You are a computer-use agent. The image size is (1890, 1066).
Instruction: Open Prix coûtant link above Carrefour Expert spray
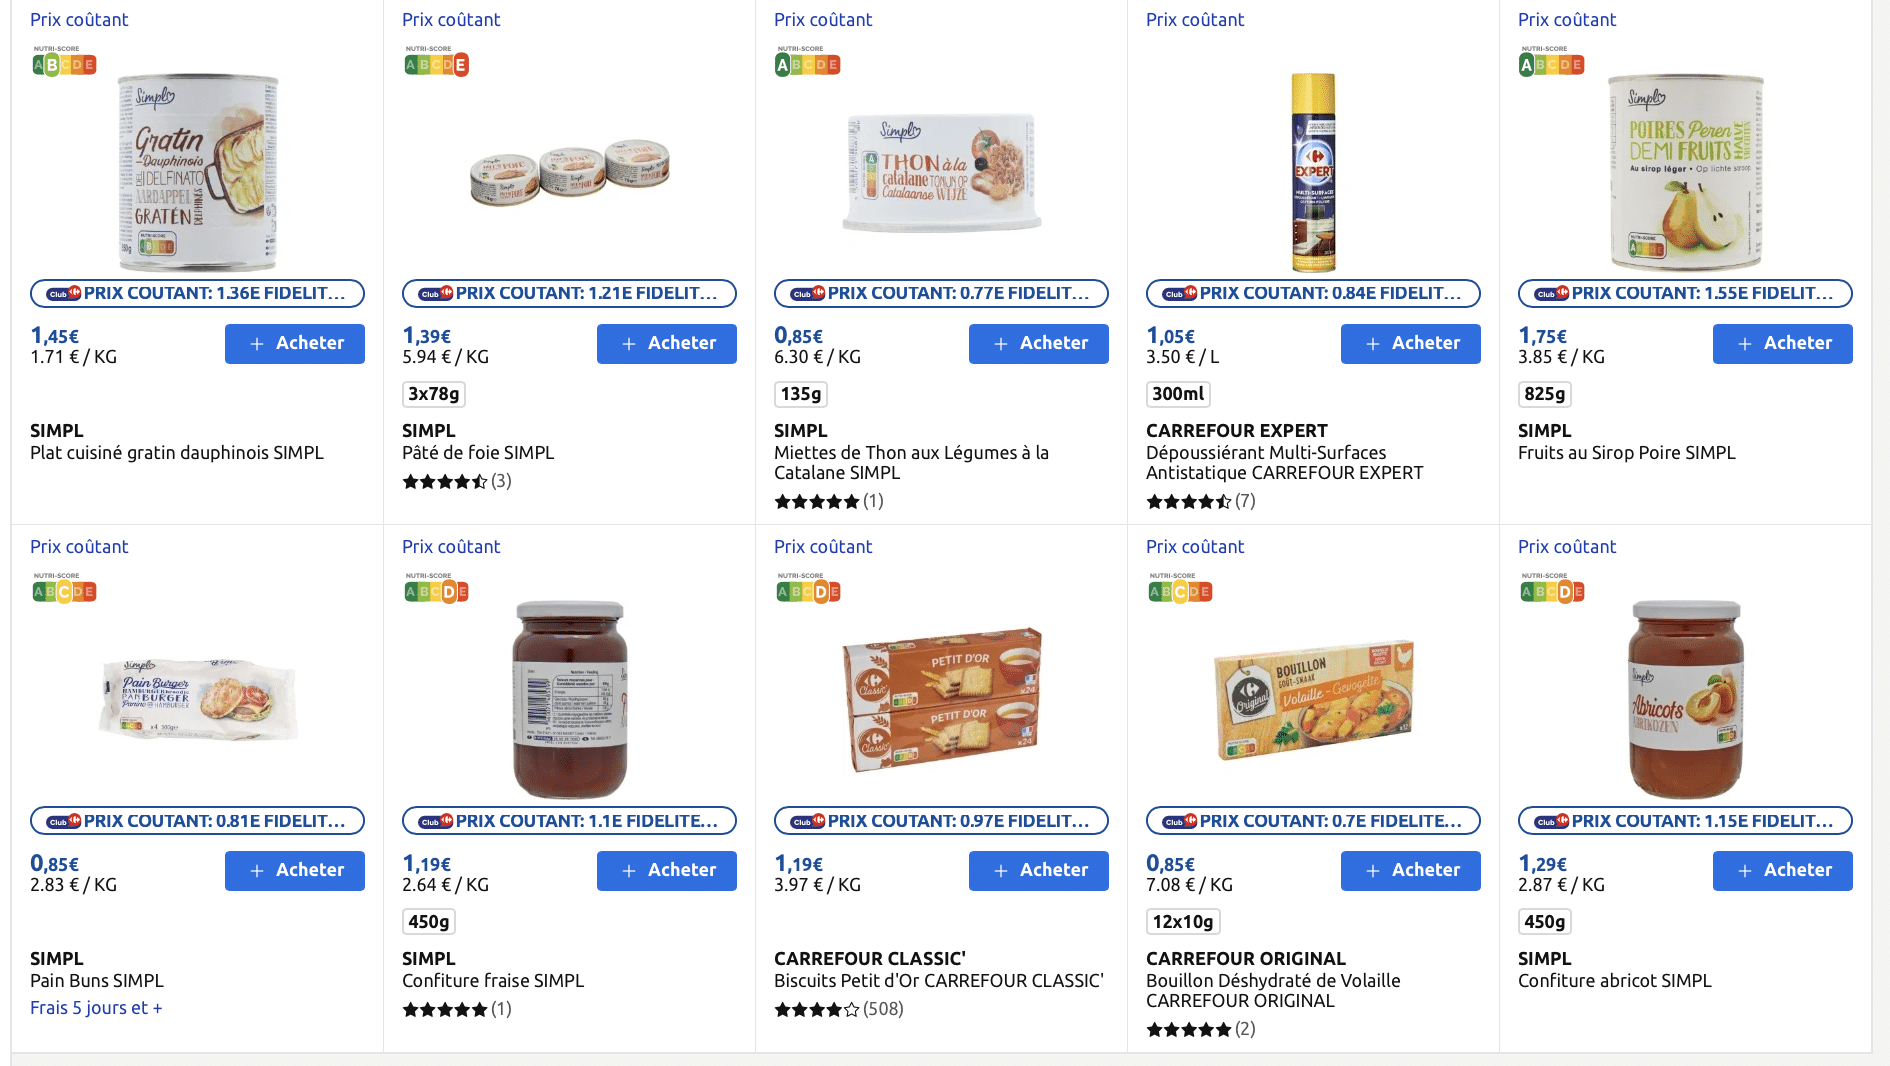coord(1195,20)
